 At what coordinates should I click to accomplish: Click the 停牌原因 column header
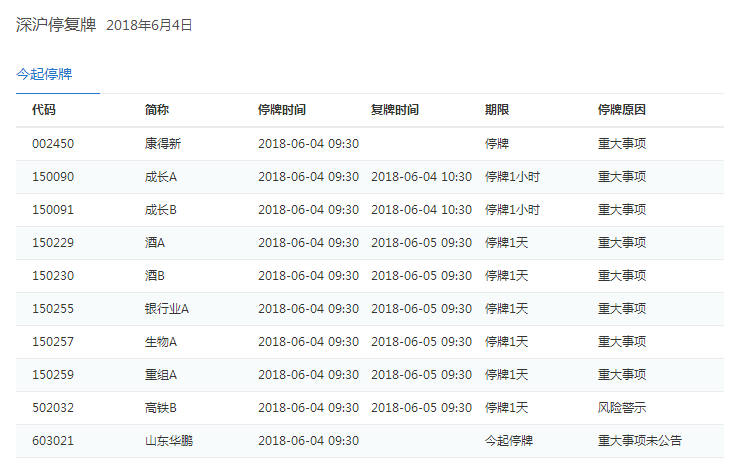click(x=622, y=110)
